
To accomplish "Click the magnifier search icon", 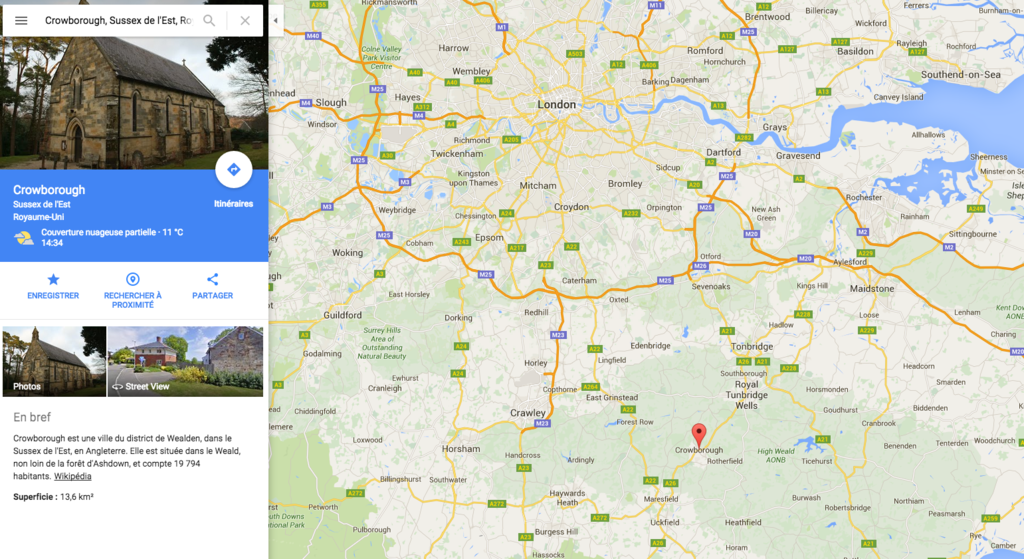I will (209, 20).
